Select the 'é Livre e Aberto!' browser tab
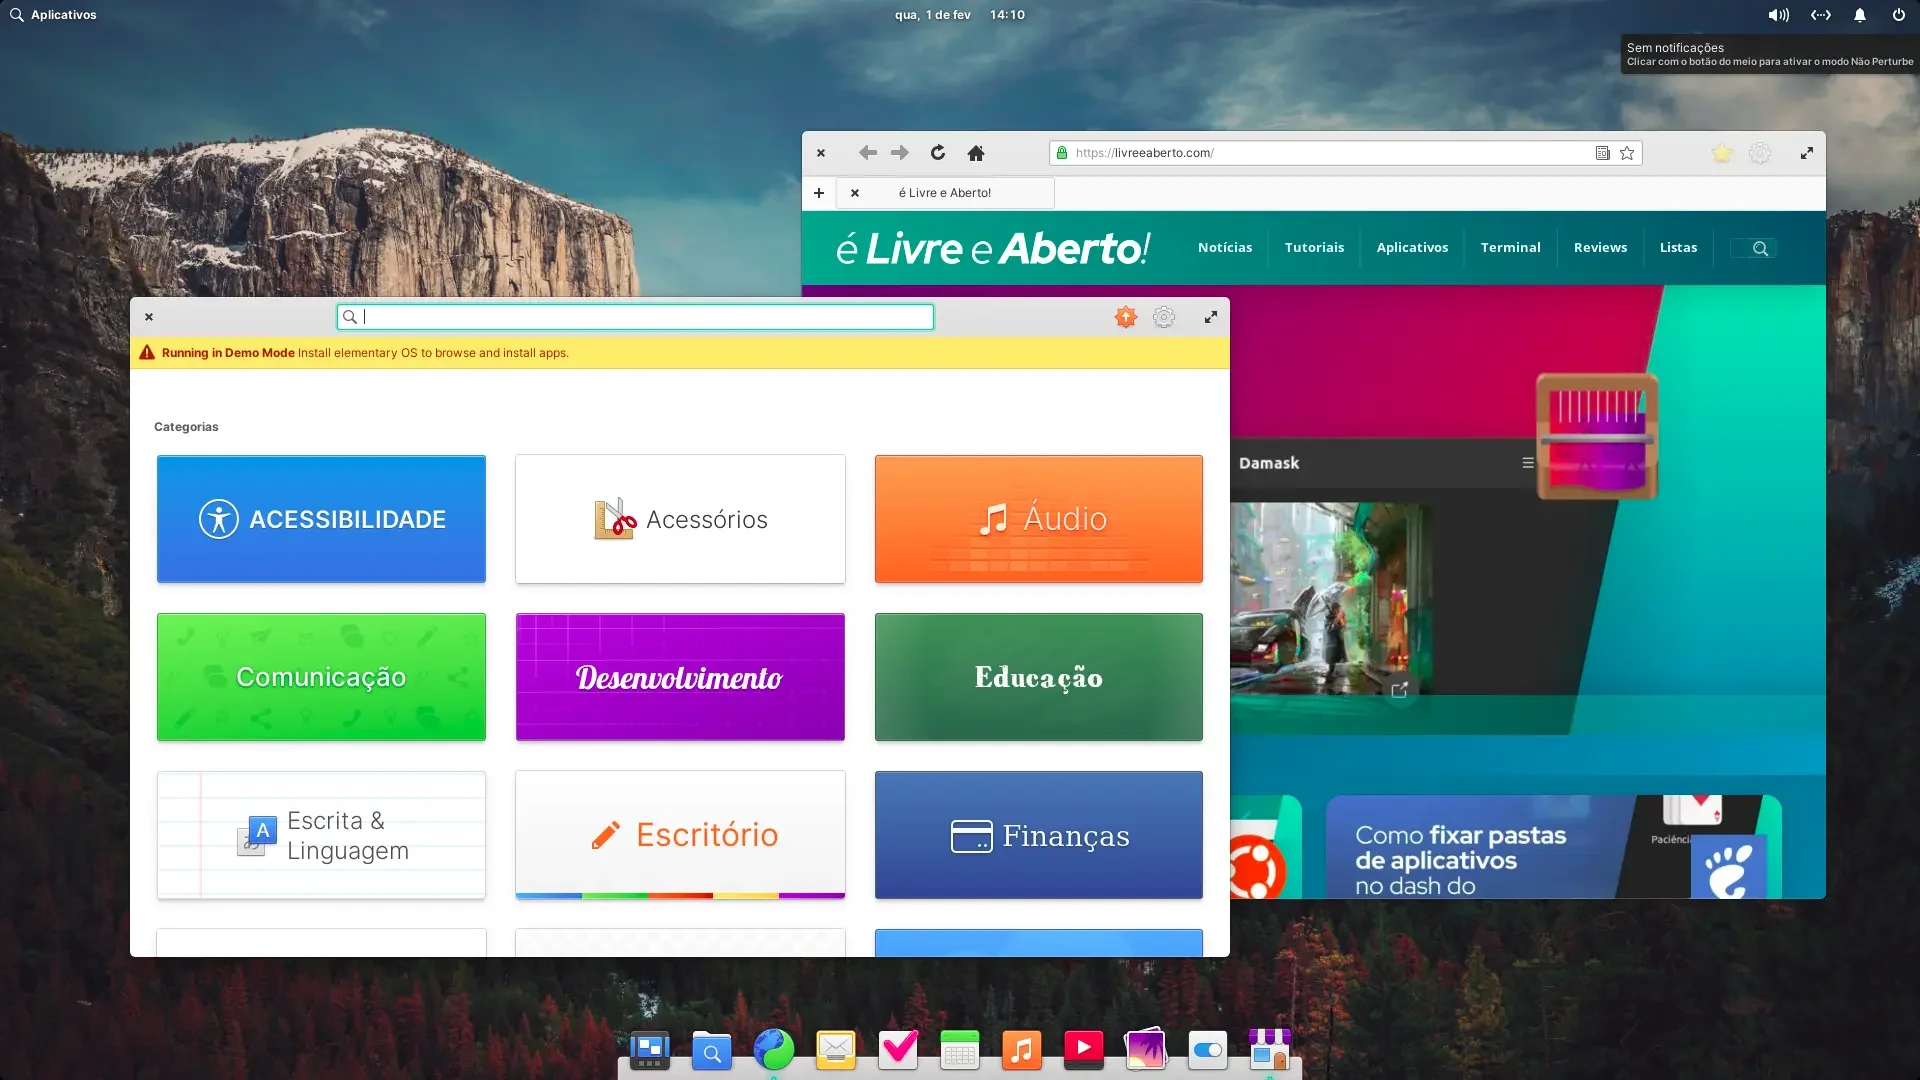1920x1080 pixels. (x=945, y=193)
